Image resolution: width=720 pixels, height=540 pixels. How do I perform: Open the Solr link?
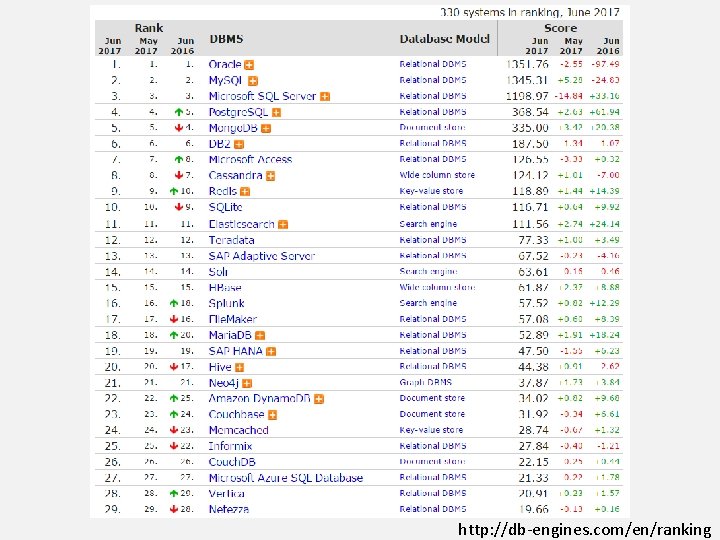[x=218, y=272]
